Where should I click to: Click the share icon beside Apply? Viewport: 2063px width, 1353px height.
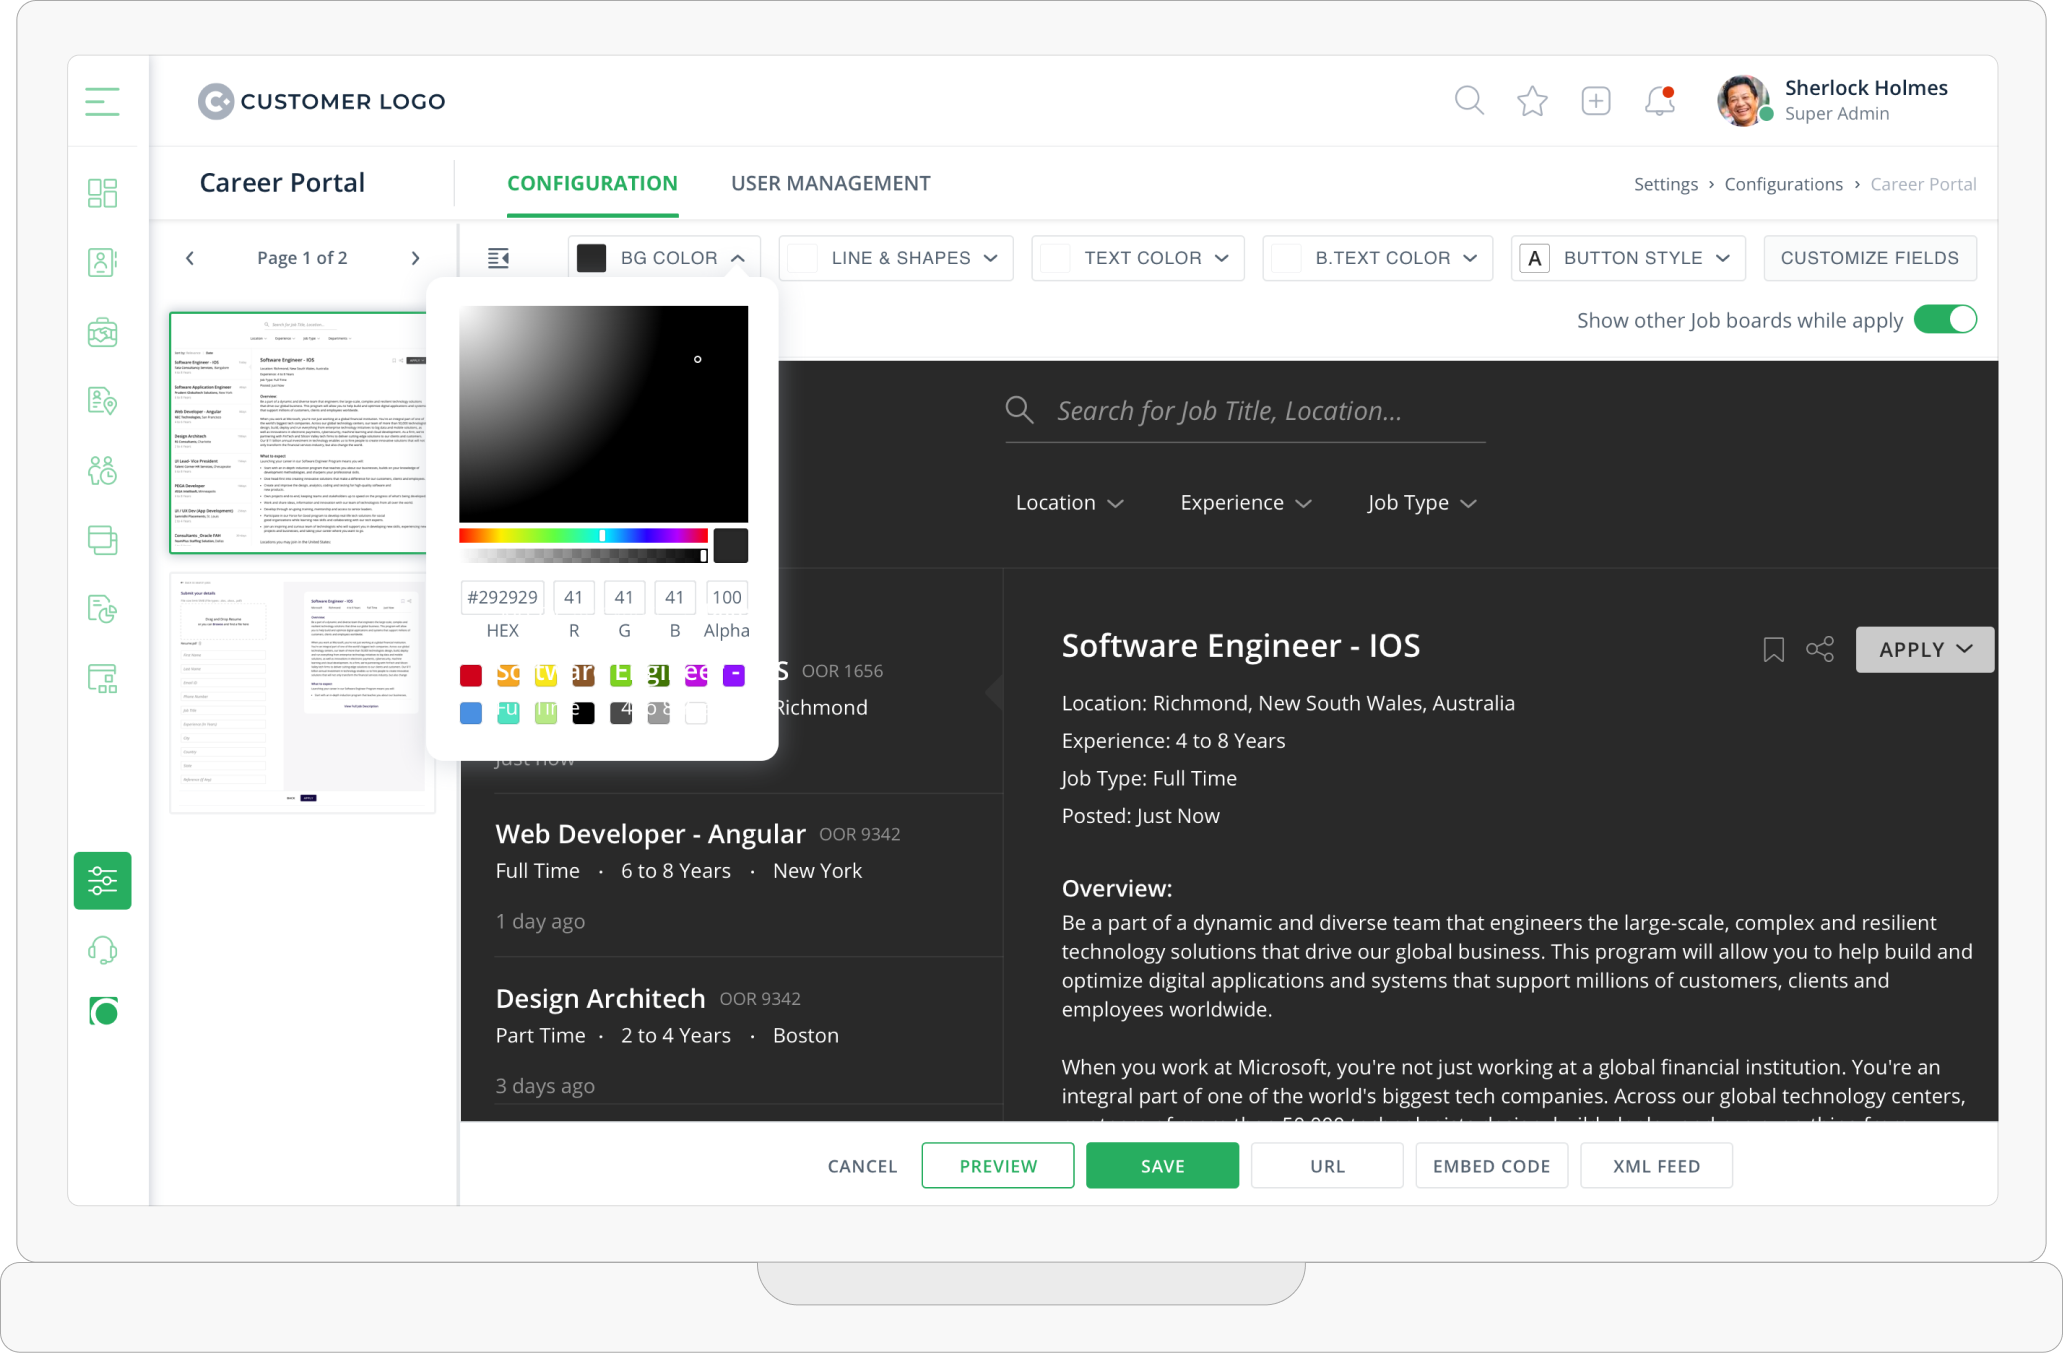[1820, 649]
